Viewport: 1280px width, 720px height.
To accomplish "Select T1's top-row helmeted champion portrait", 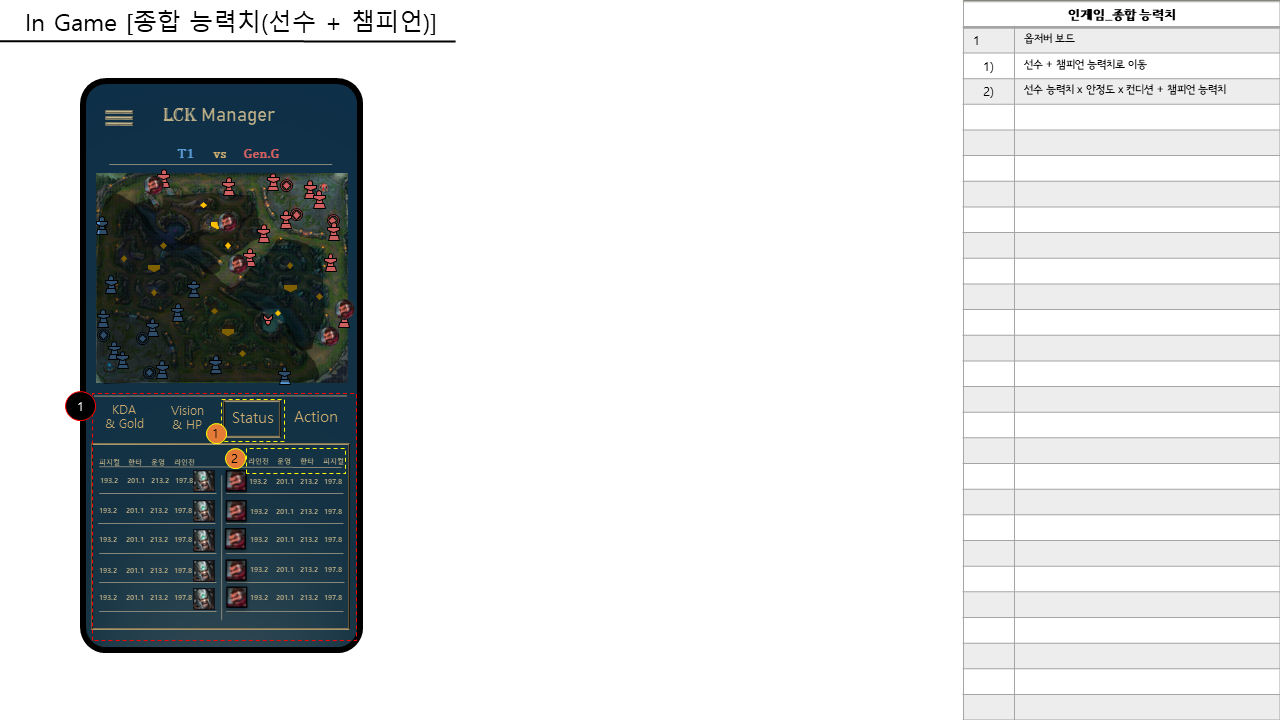I will [x=204, y=481].
